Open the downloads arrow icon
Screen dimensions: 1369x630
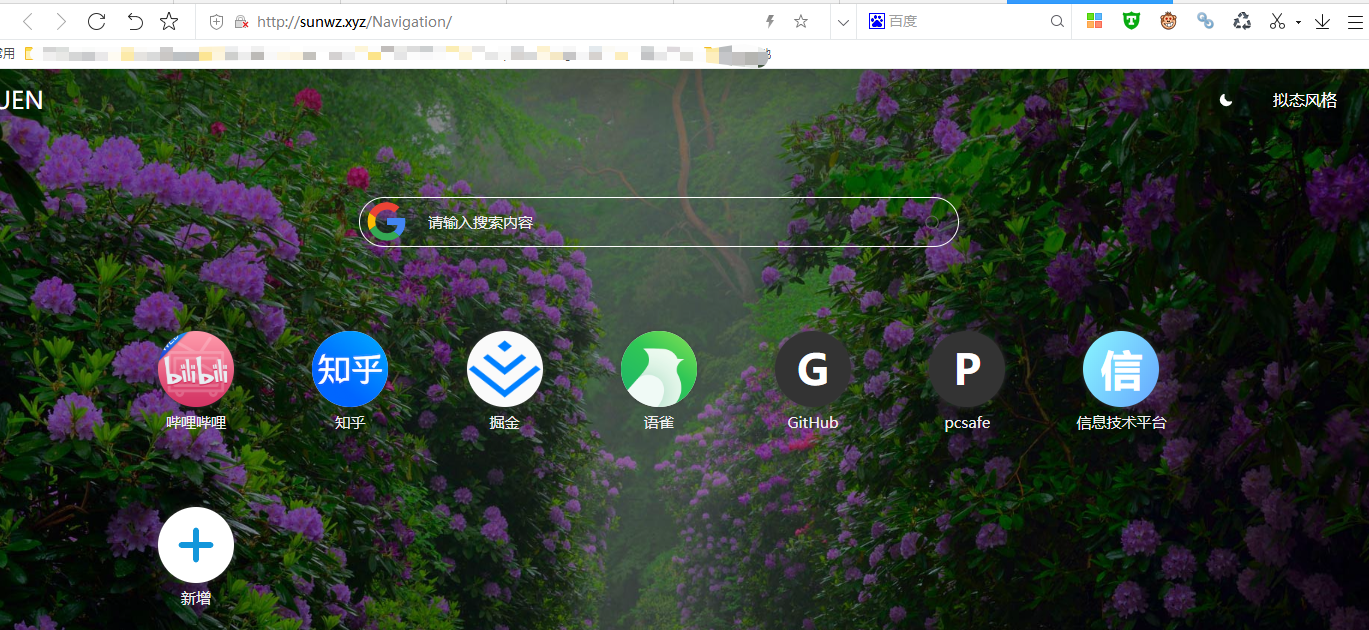[x=1322, y=21]
